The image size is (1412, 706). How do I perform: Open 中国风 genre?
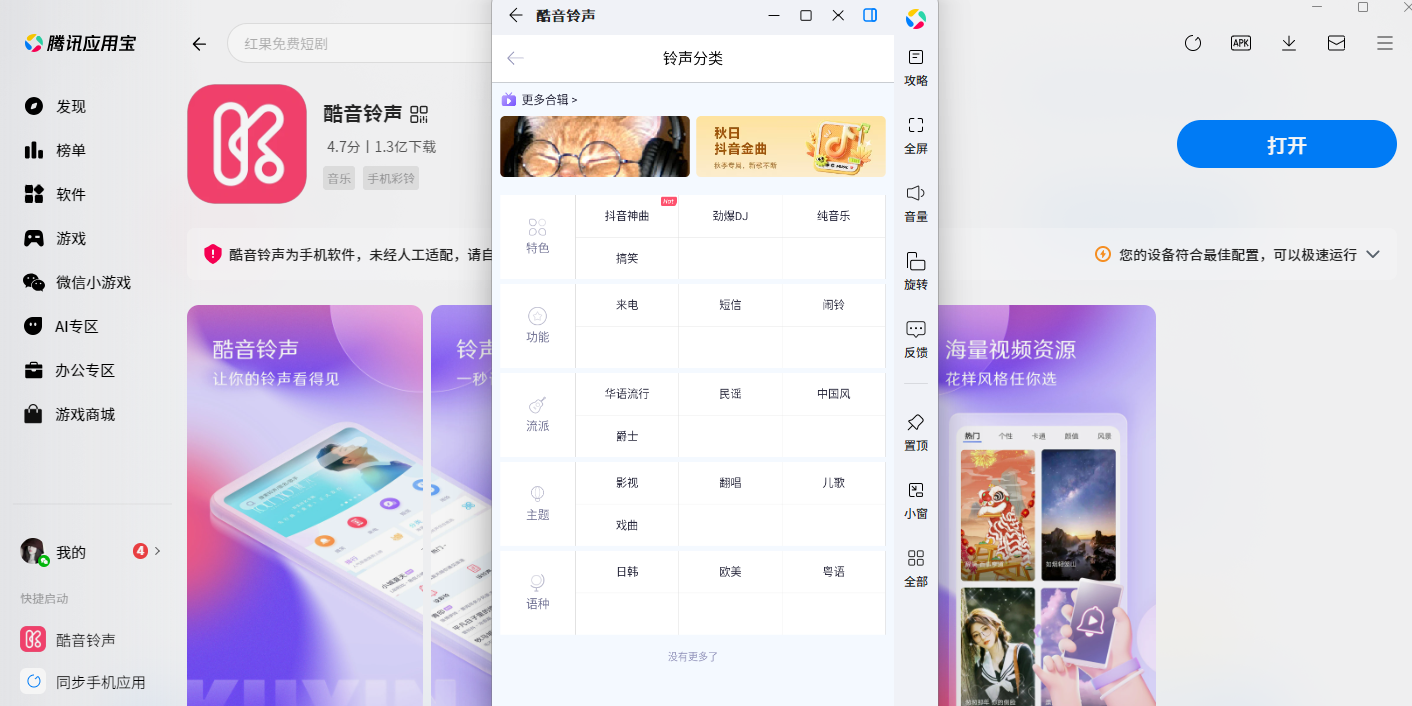coord(833,394)
